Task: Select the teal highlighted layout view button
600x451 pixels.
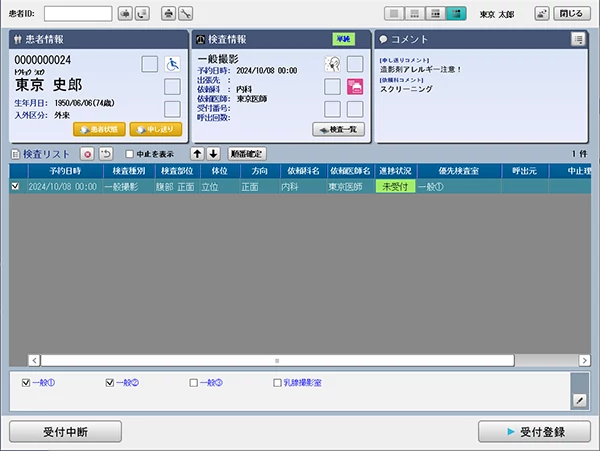Action: (456, 14)
